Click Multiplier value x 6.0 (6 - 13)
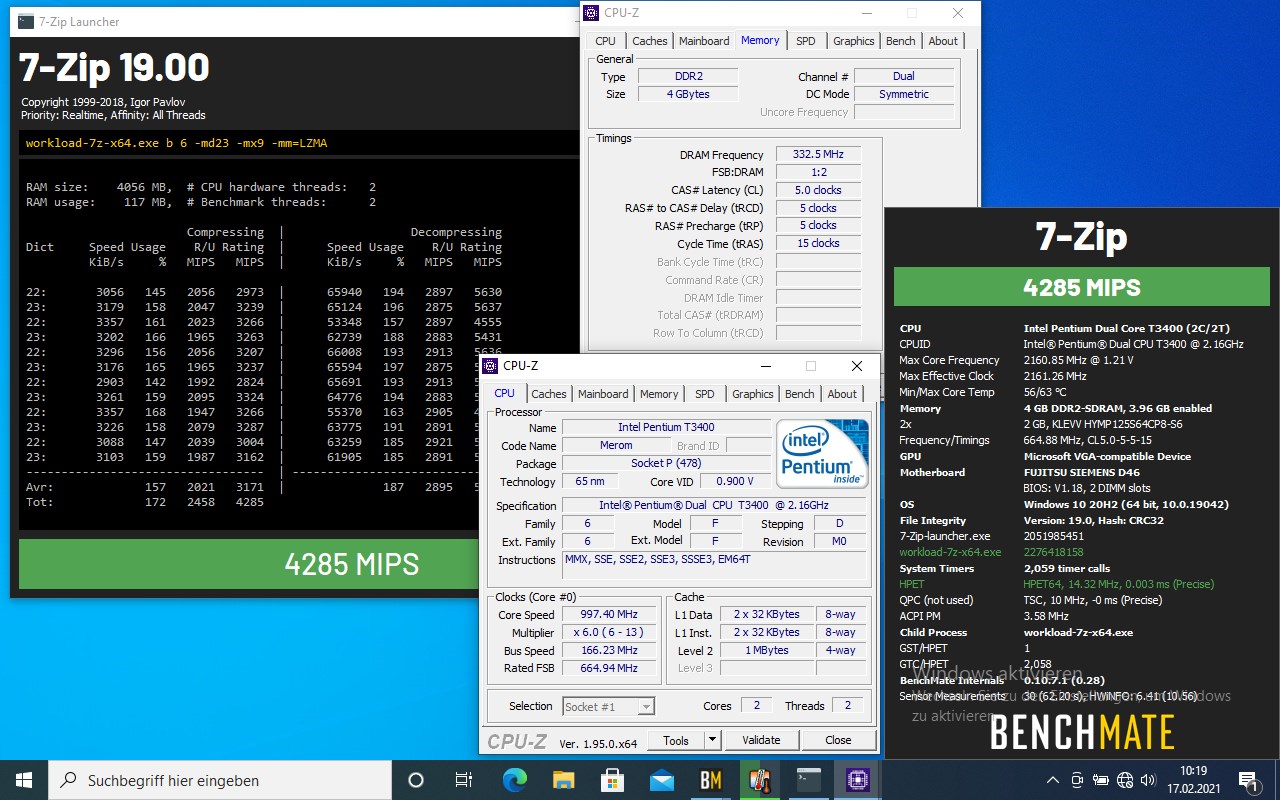The height and width of the screenshot is (800, 1280). tap(608, 632)
